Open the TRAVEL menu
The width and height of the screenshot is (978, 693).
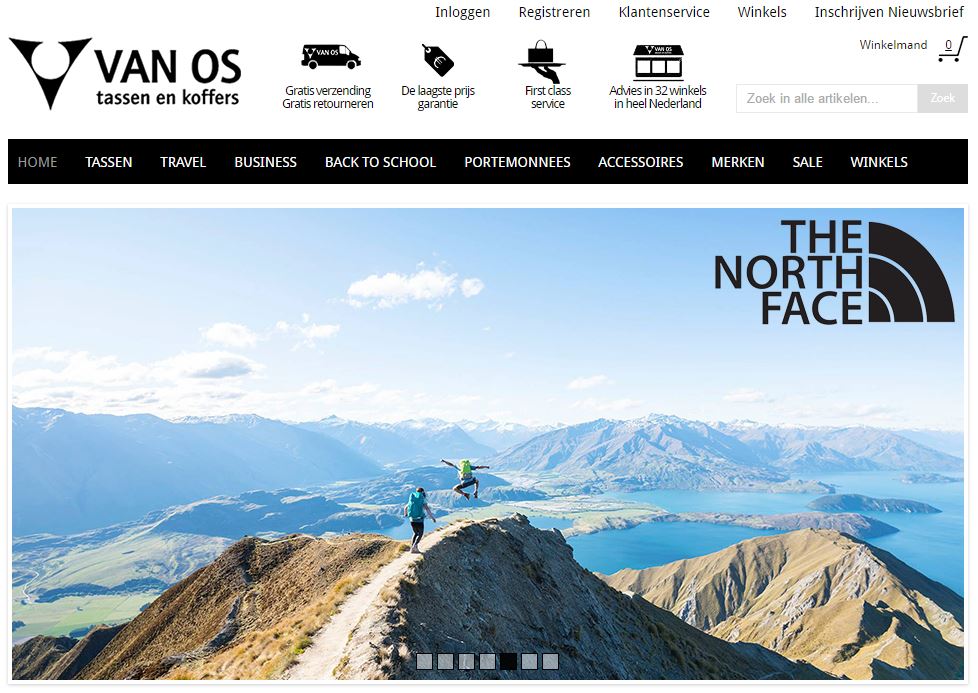[183, 162]
